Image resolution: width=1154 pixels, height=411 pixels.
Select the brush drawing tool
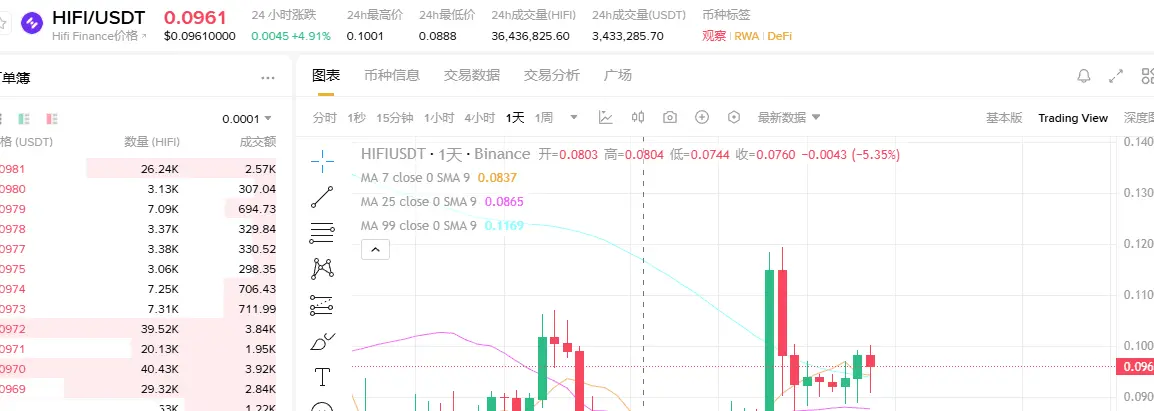click(x=323, y=341)
